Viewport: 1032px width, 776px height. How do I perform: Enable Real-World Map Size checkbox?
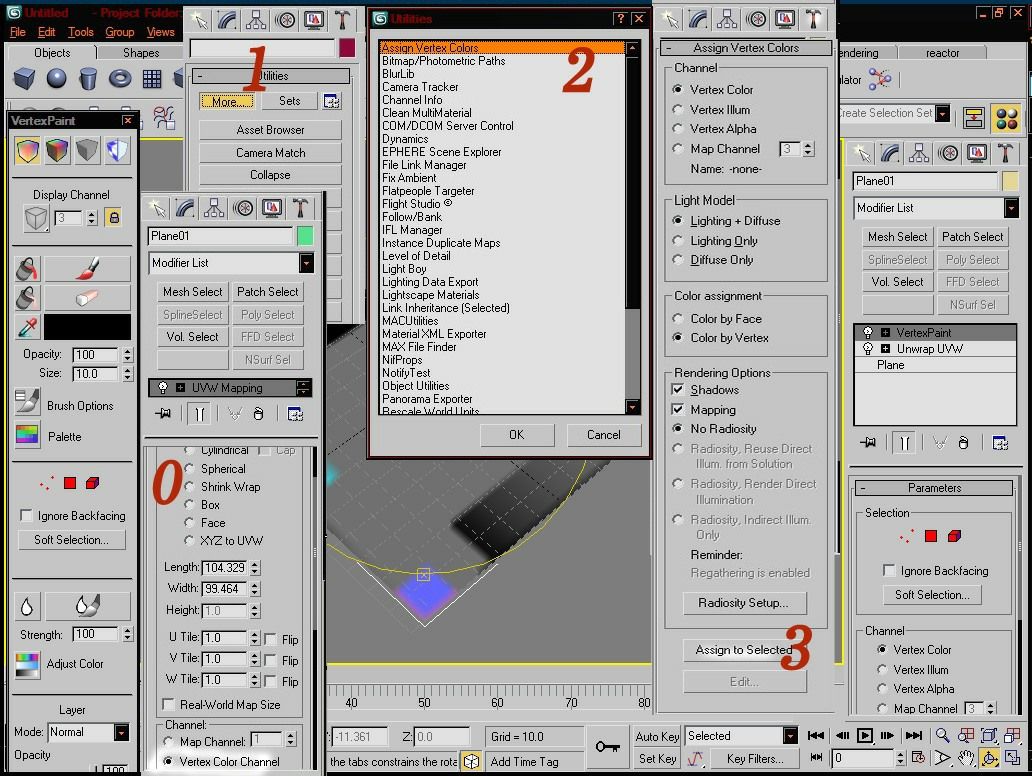[168, 704]
